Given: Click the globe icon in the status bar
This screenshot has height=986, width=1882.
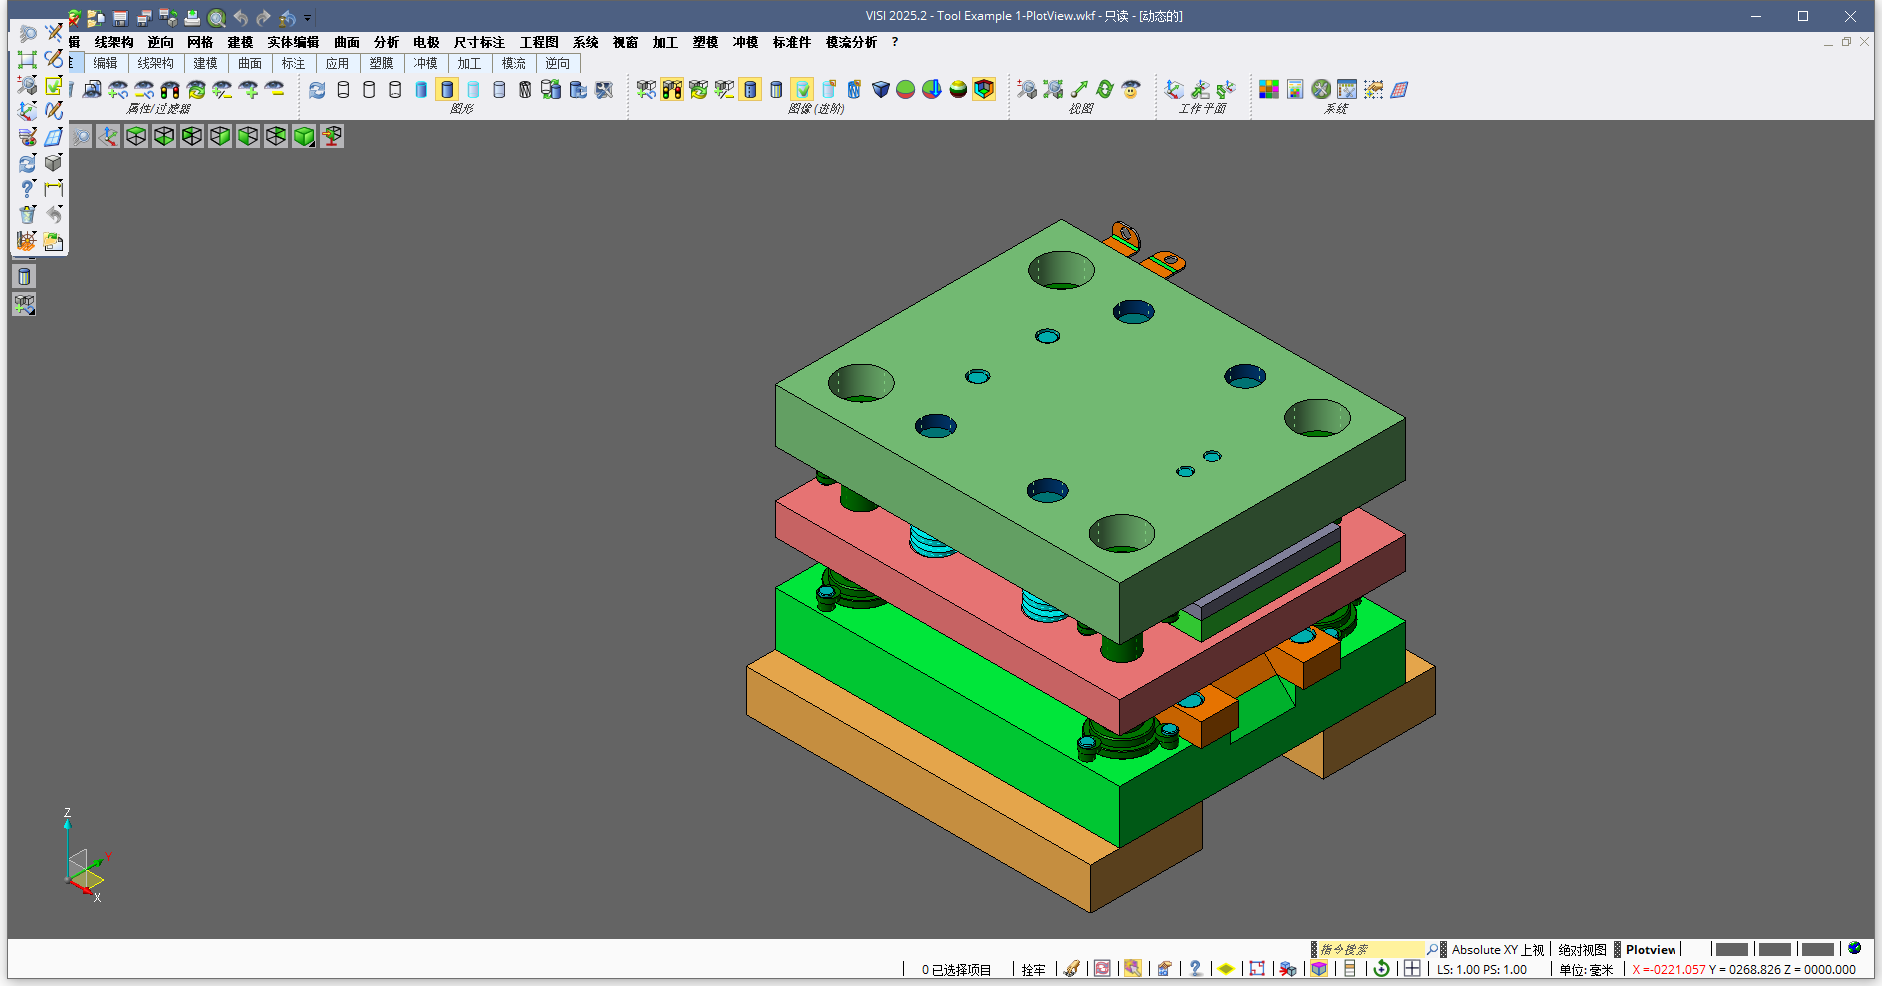Looking at the screenshot, I should (x=1855, y=948).
